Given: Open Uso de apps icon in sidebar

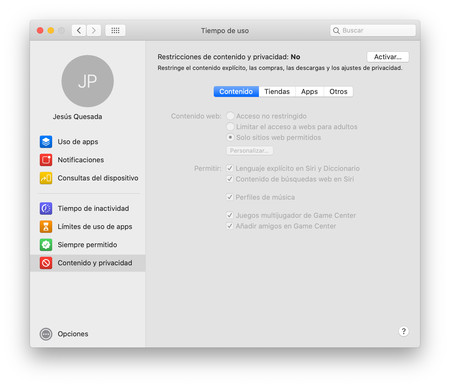Looking at the screenshot, I should tap(46, 142).
